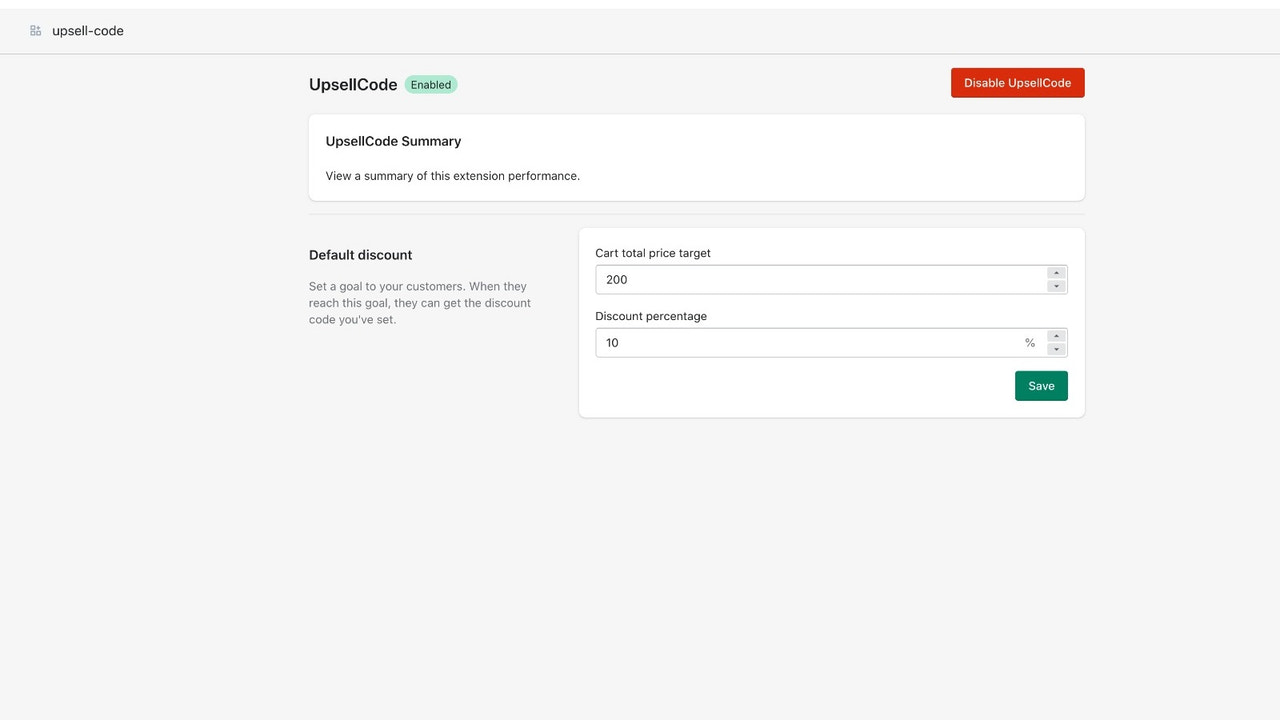The height and width of the screenshot is (720, 1280).
Task: Click the apps icon beside upsell-code breadcrumb
Action: pos(35,30)
